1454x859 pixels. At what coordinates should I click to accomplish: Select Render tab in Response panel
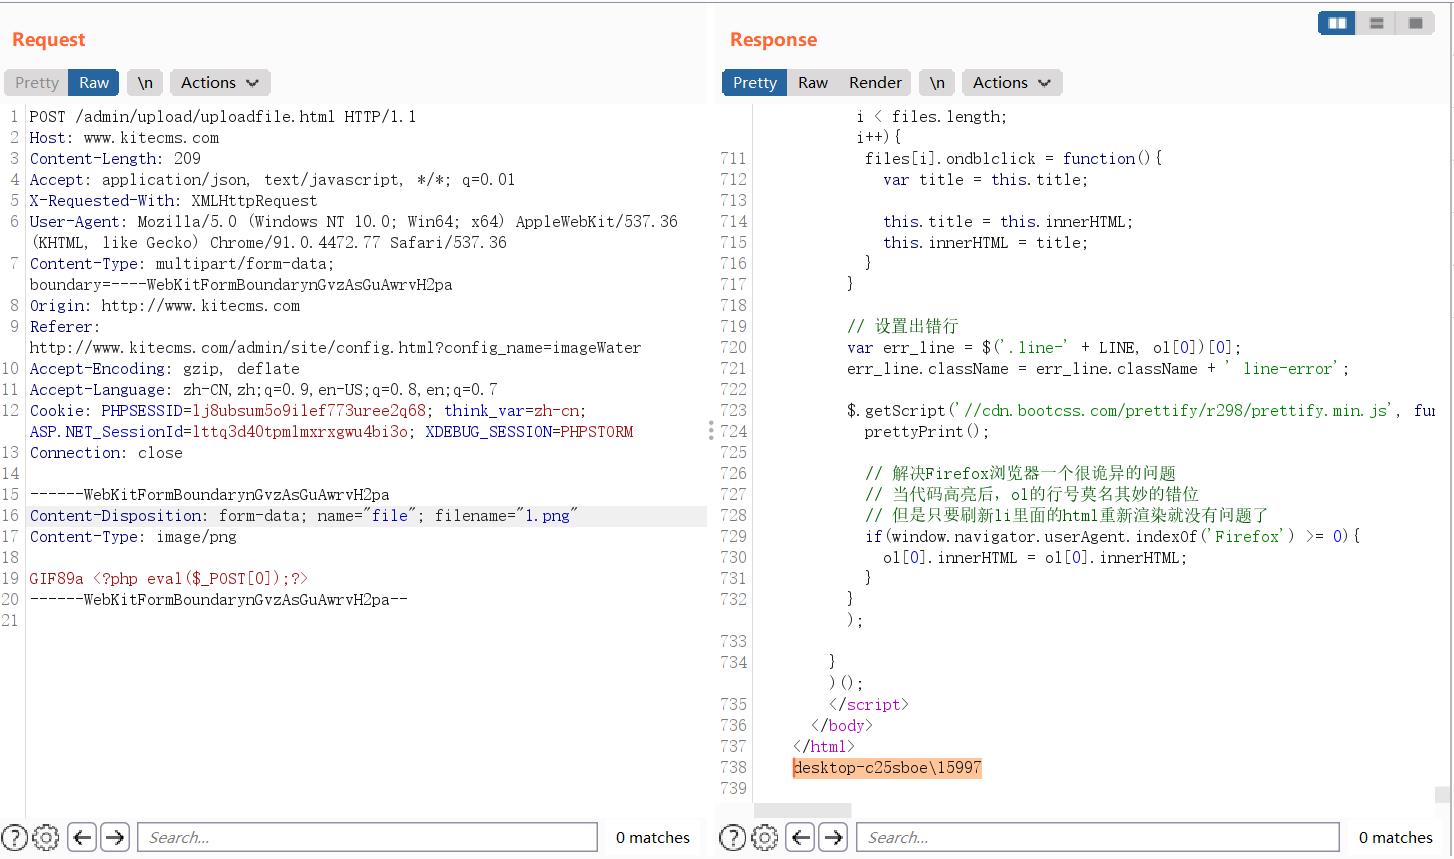click(875, 82)
